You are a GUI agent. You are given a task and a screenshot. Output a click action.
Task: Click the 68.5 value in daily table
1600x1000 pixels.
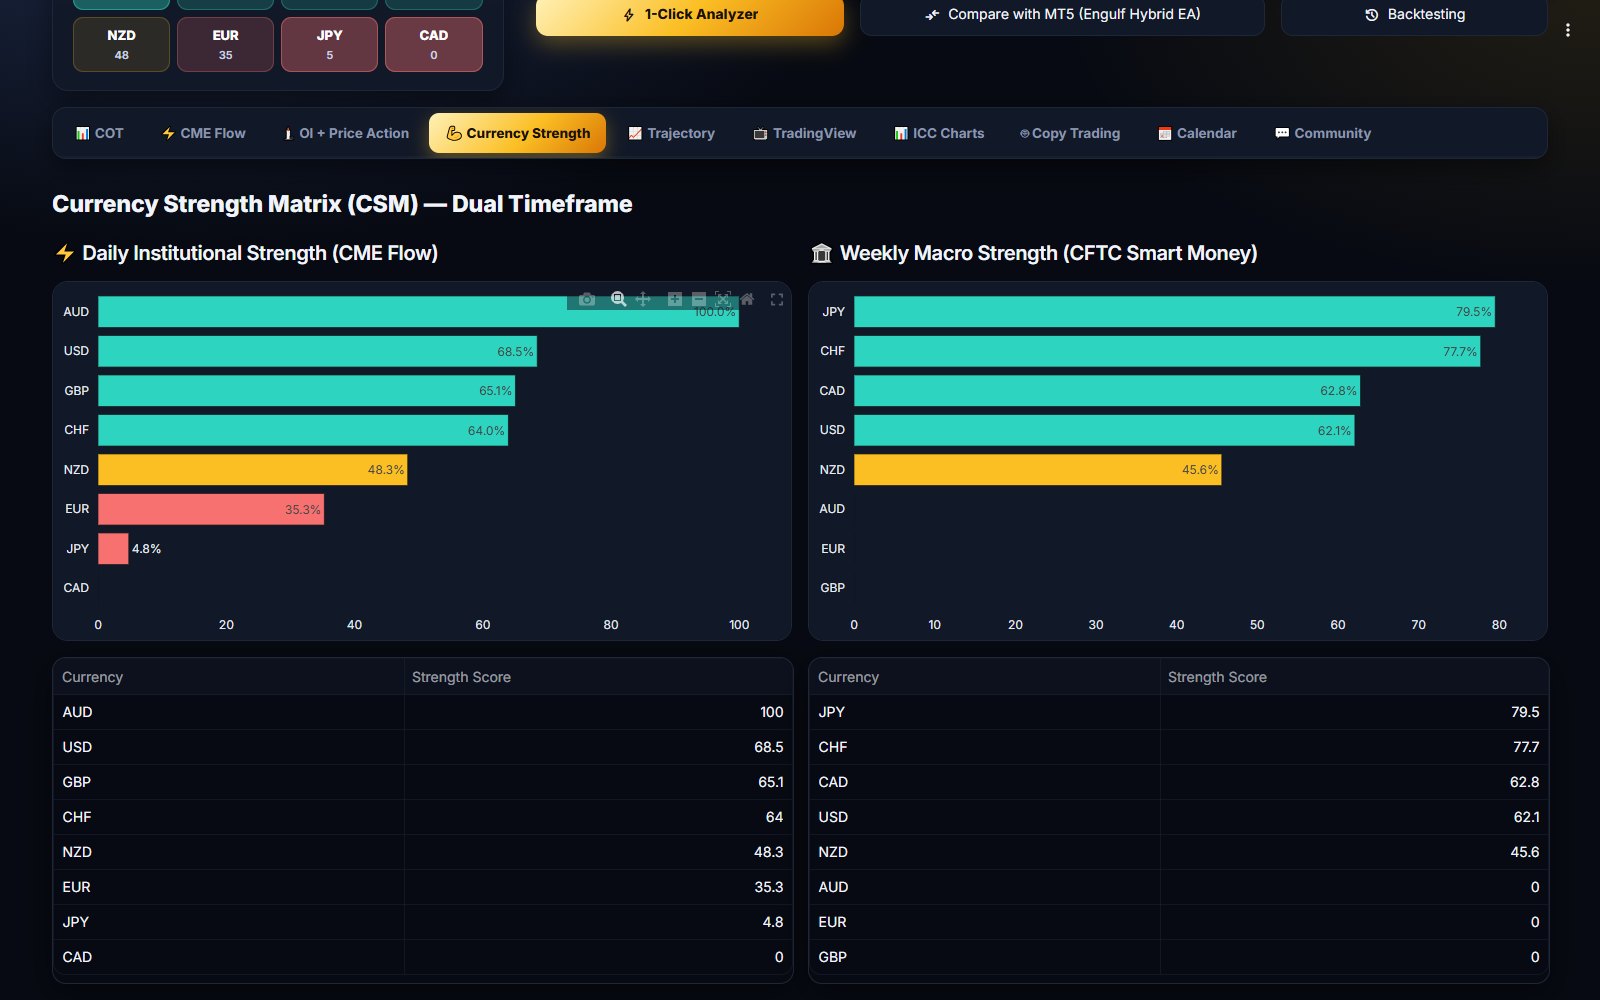click(x=768, y=747)
